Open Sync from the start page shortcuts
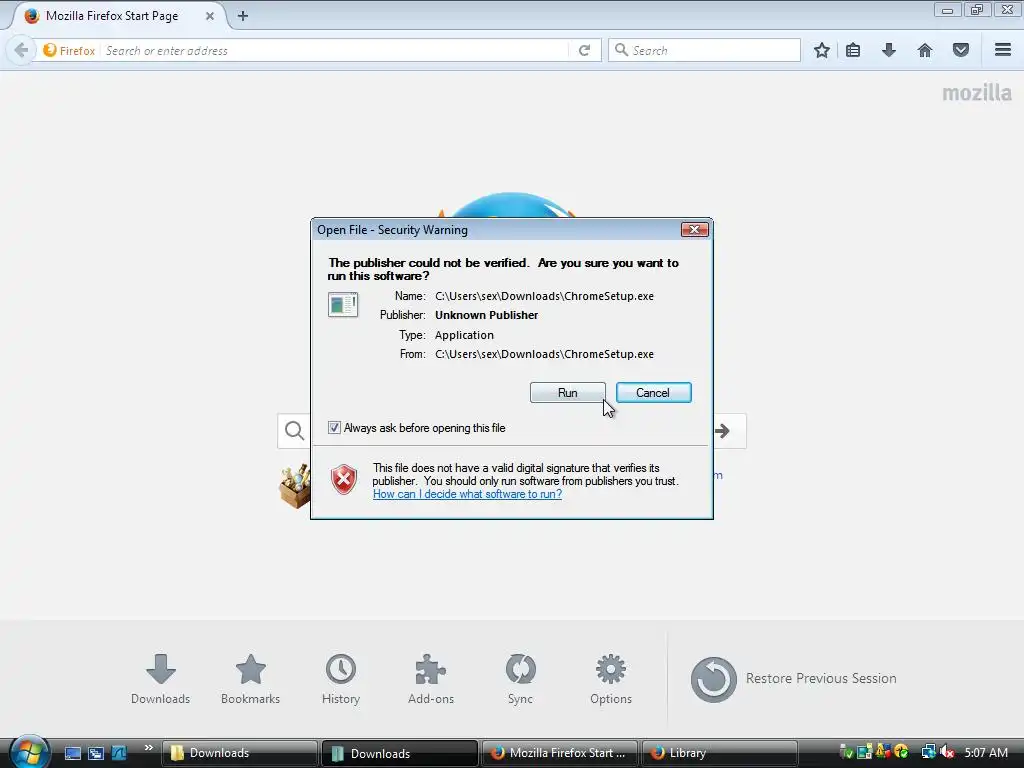1024x768 pixels. (x=520, y=679)
